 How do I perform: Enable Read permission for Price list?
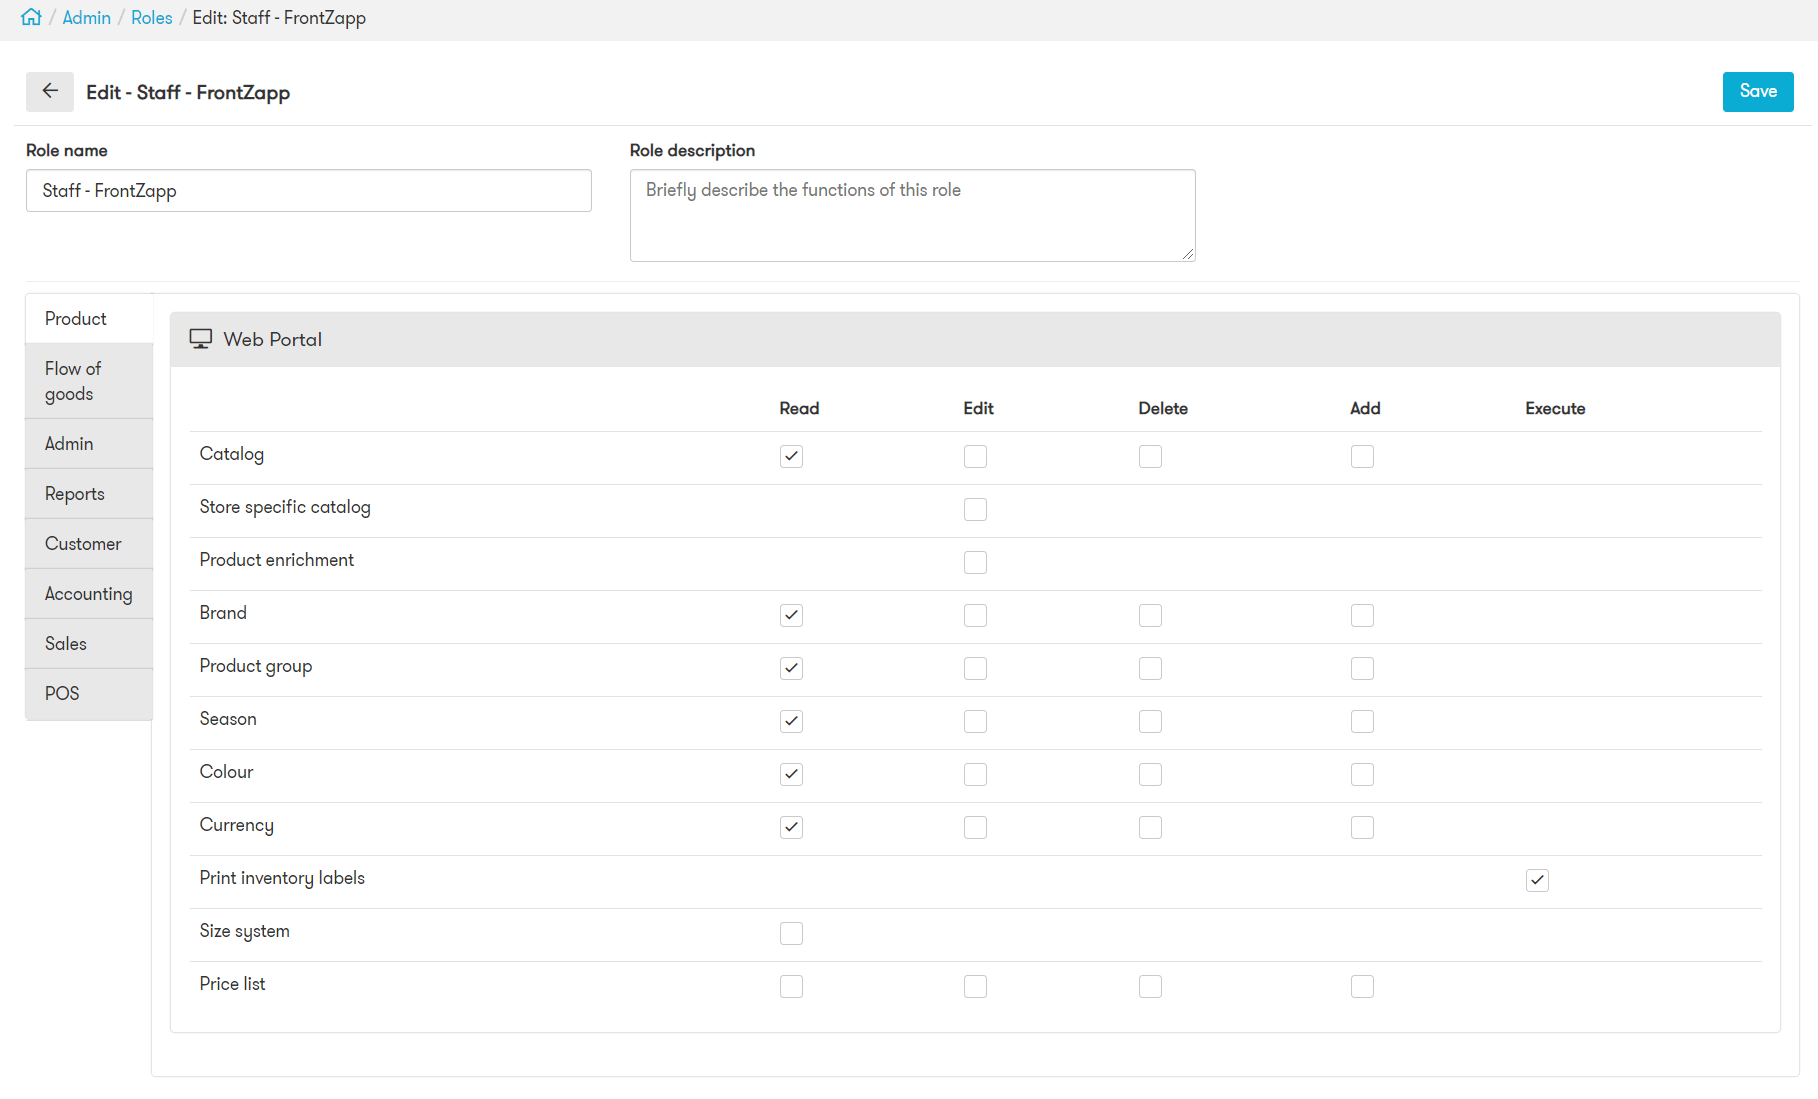[x=791, y=986]
